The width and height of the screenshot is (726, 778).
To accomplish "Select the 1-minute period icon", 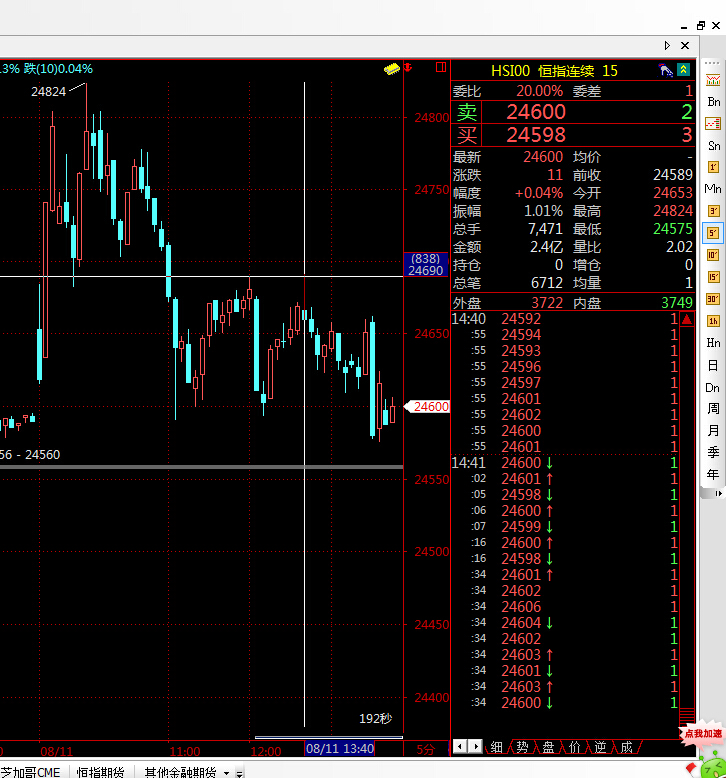I will point(713,167).
